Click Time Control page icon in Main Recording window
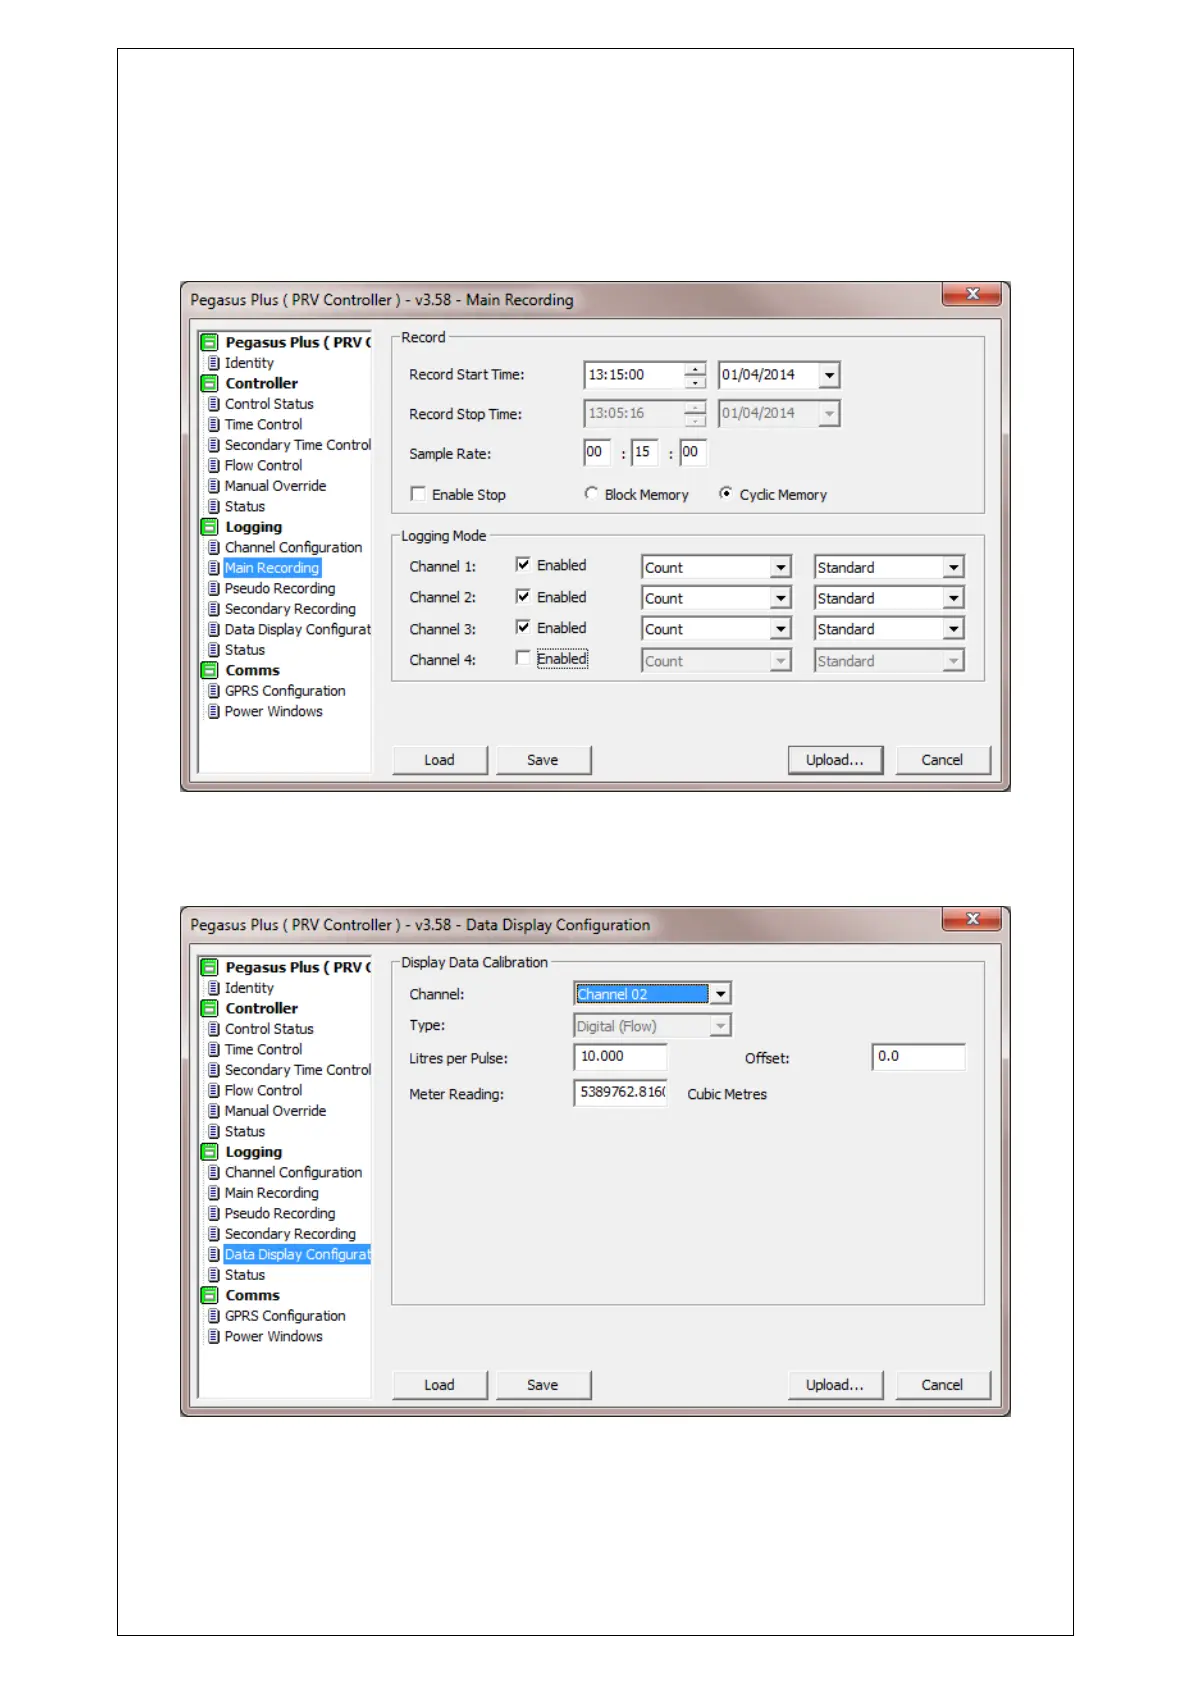Viewport: 1191px width, 1684px height. 213,424
